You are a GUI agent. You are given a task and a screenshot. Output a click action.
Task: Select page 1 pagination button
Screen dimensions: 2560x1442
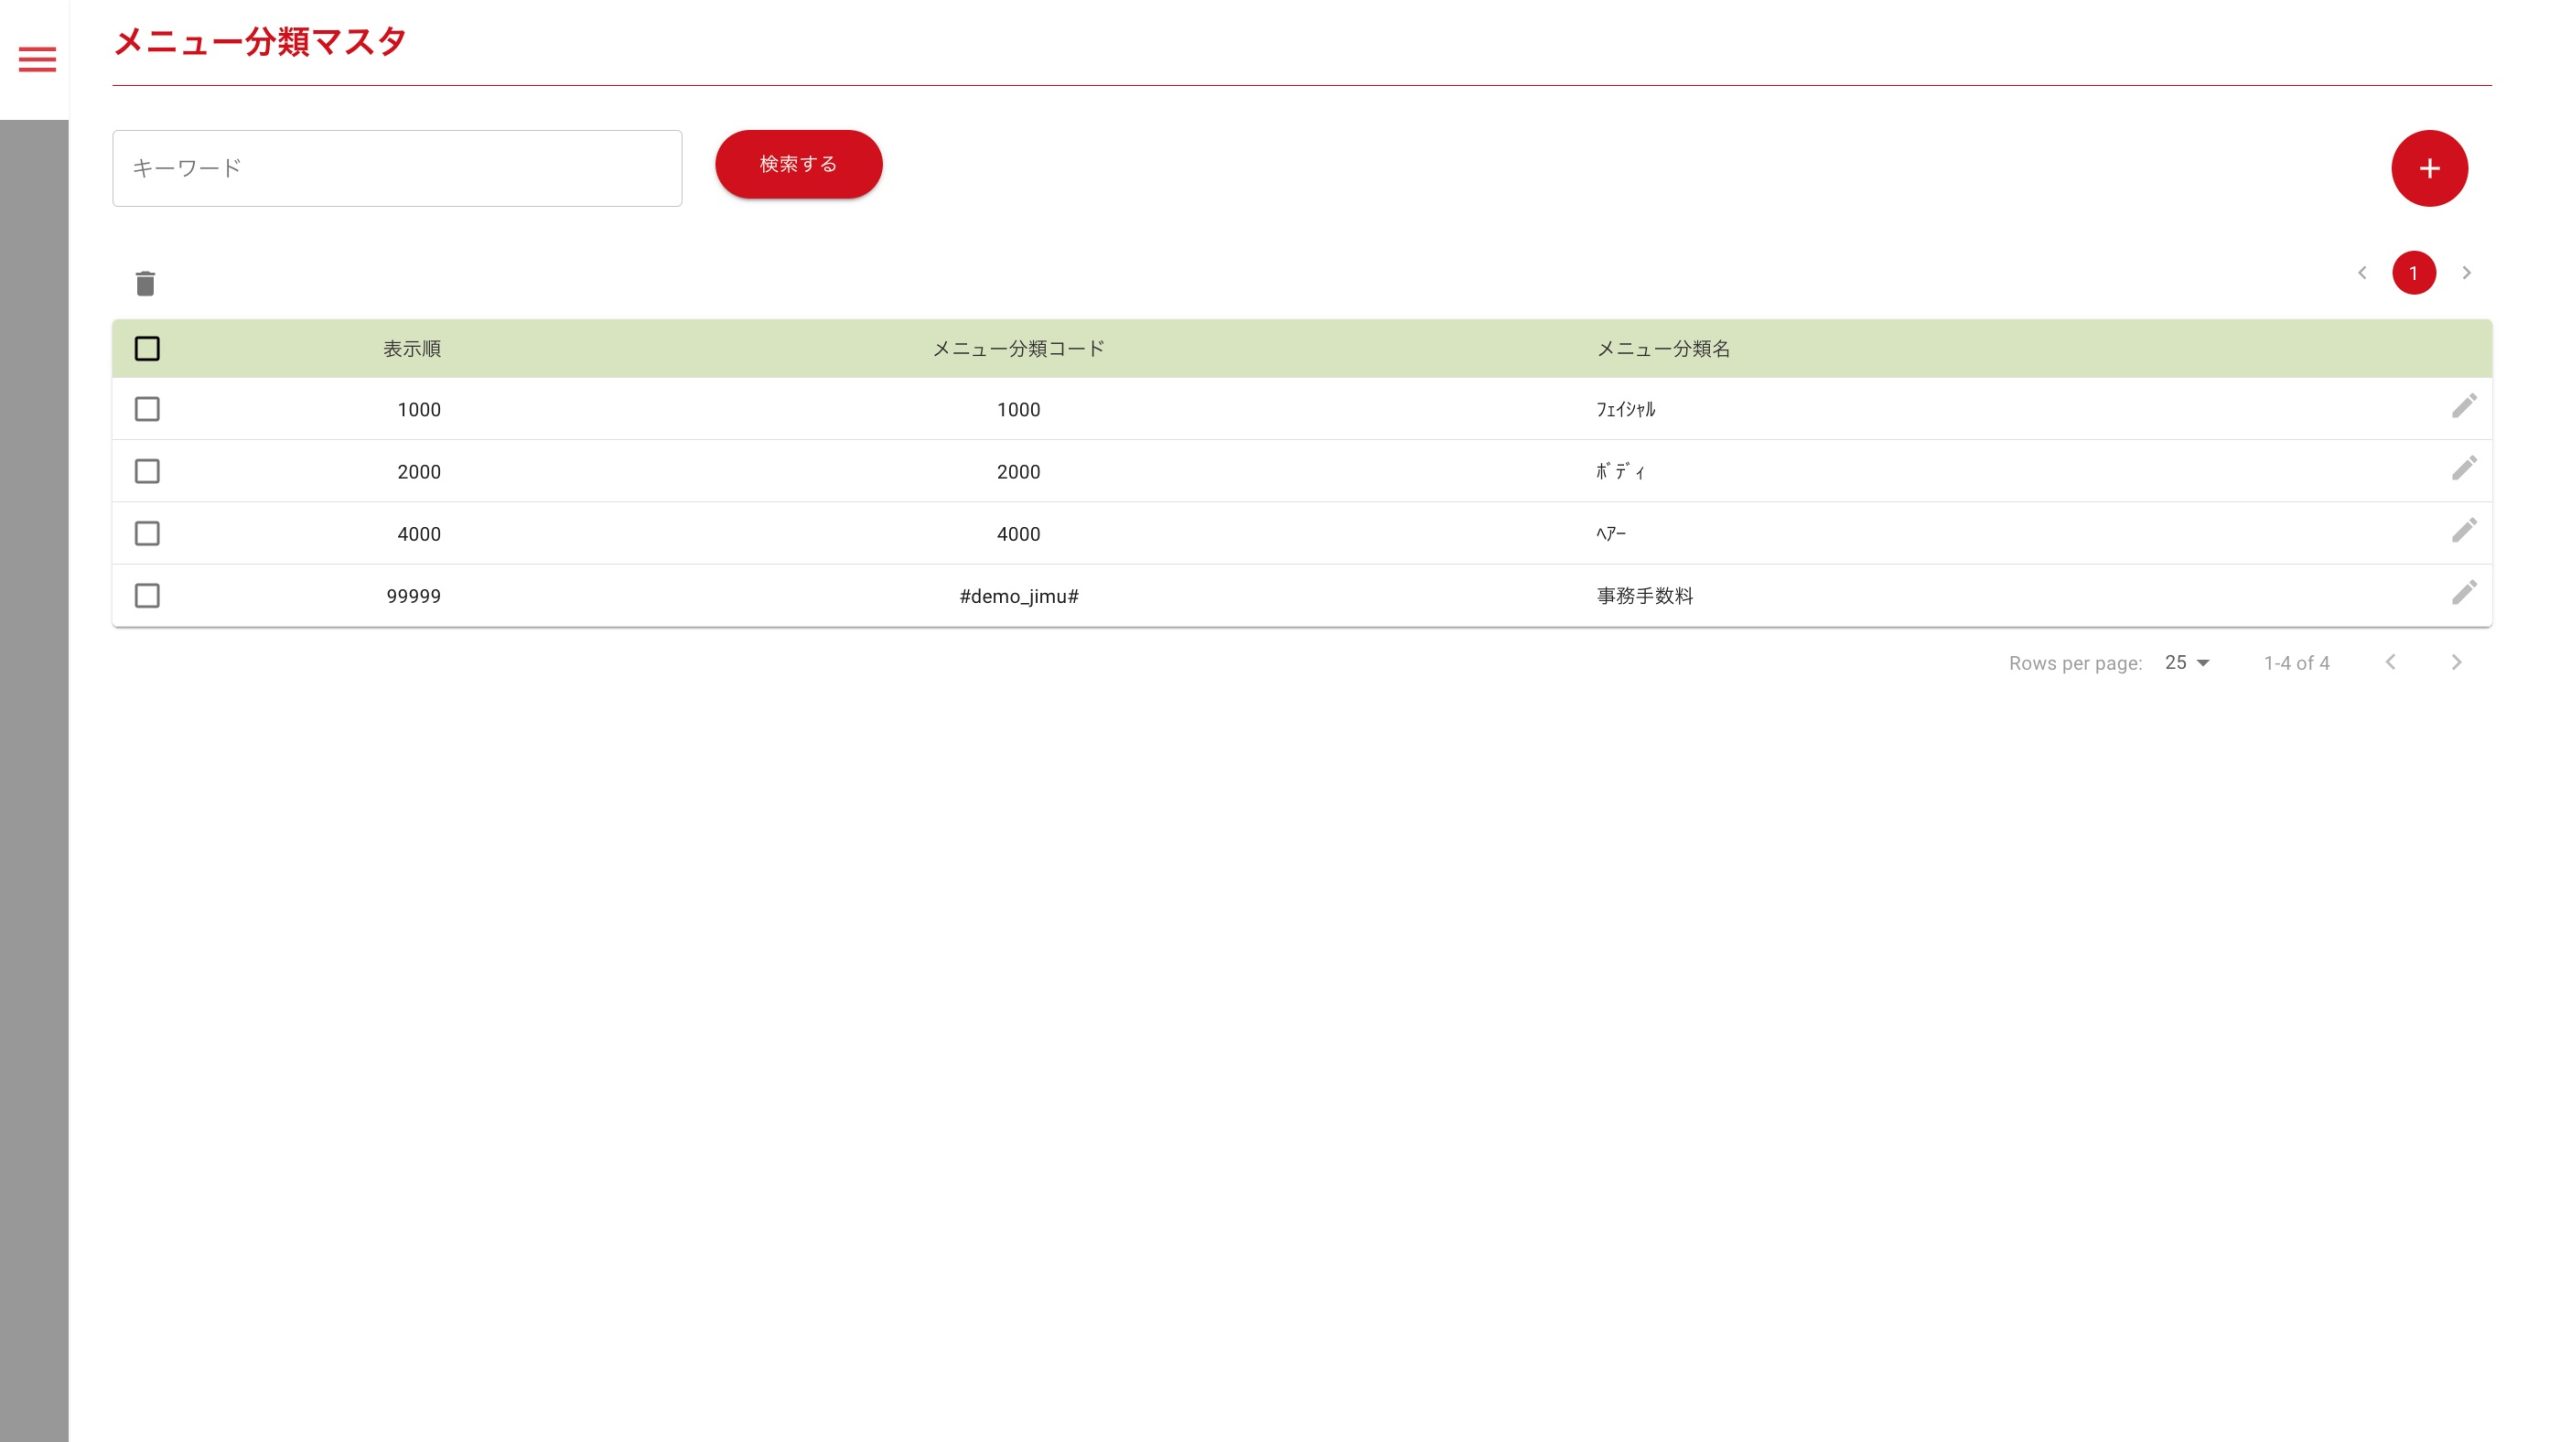coord(2413,273)
